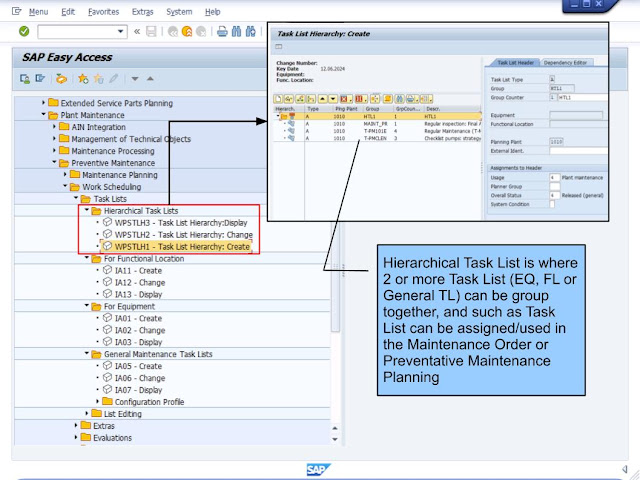Screen dimensions: 640x480
Task: Collapse the For Equipment folder
Action: point(87,305)
